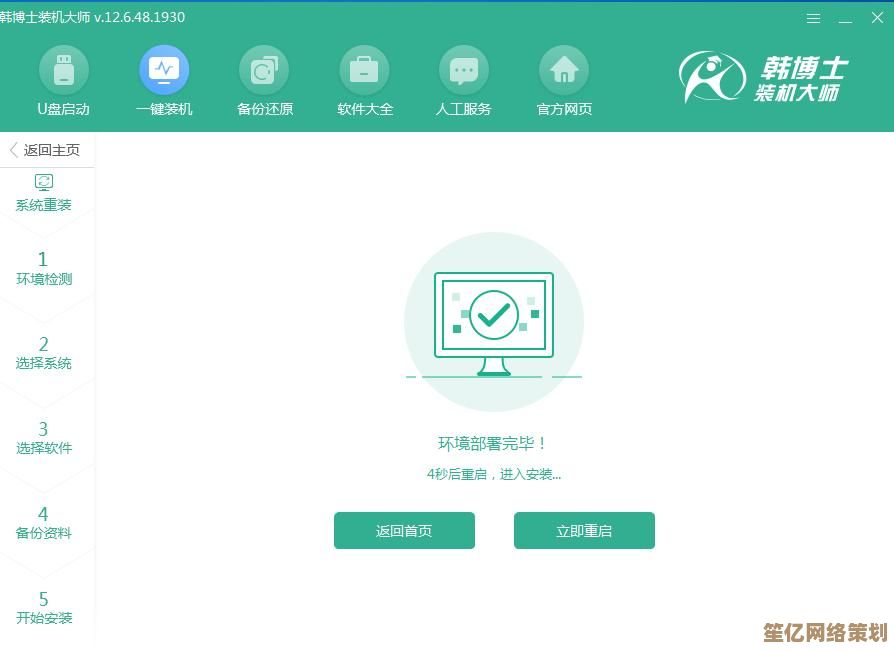
Task: Click the 系统重装 sidebar icon
Action: 43,192
